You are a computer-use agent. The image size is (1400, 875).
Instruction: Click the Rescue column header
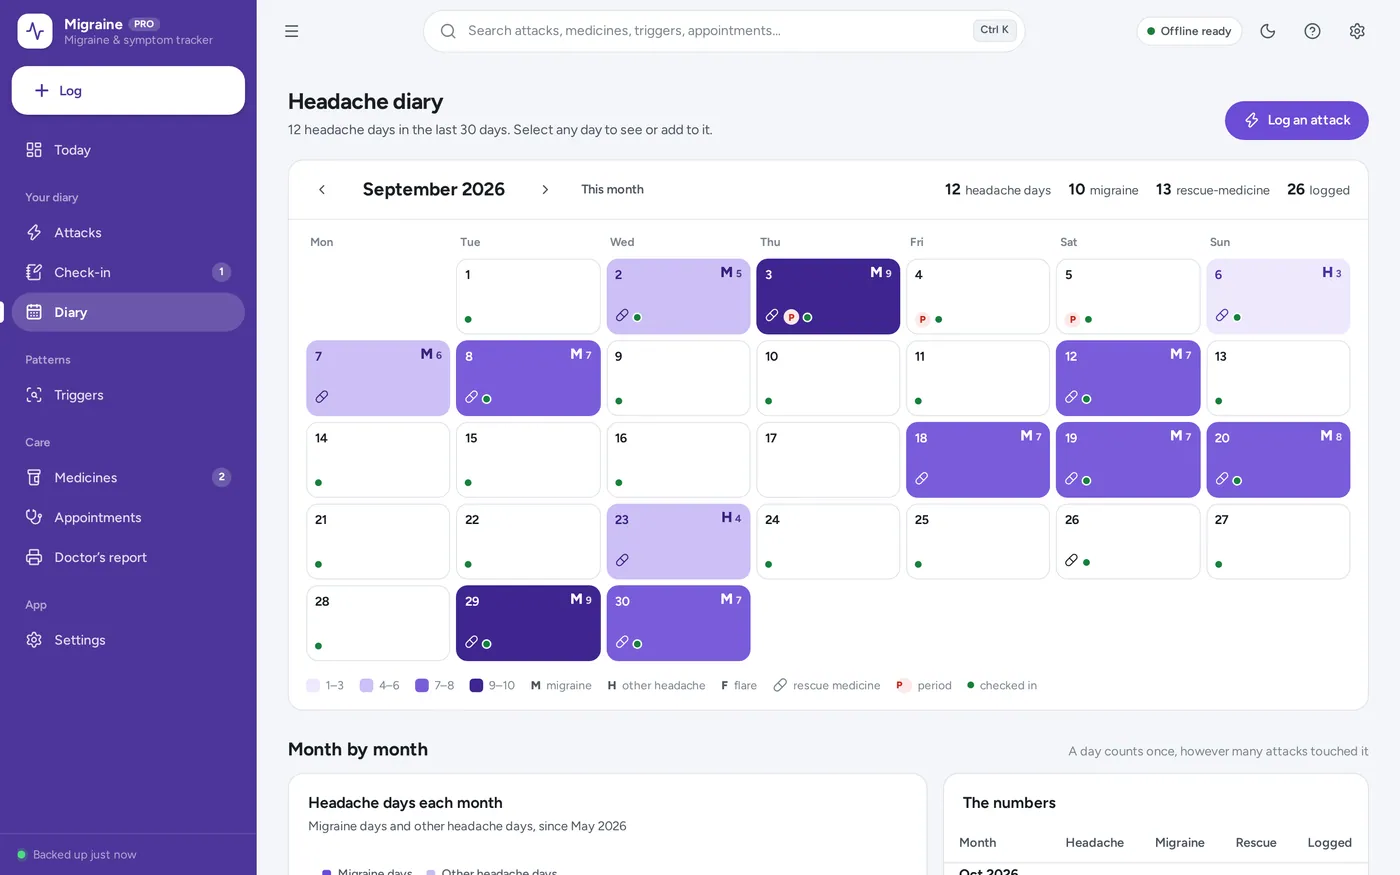[x=1256, y=843]
